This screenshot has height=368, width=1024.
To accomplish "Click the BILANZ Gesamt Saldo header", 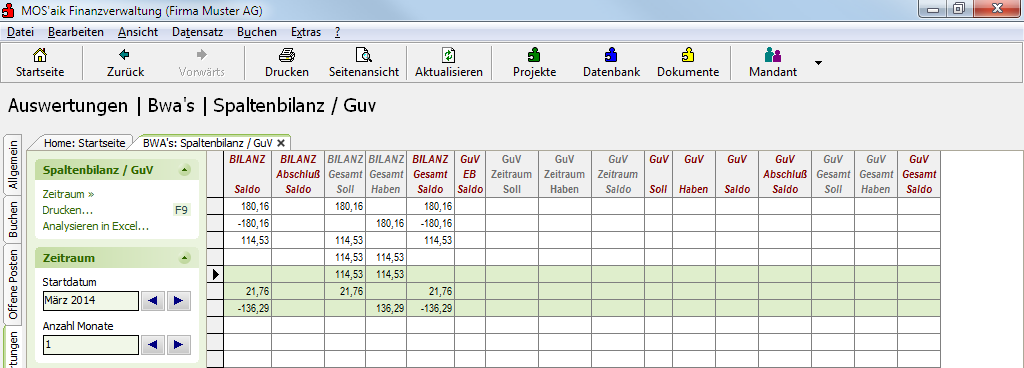I will pos(430,174).
